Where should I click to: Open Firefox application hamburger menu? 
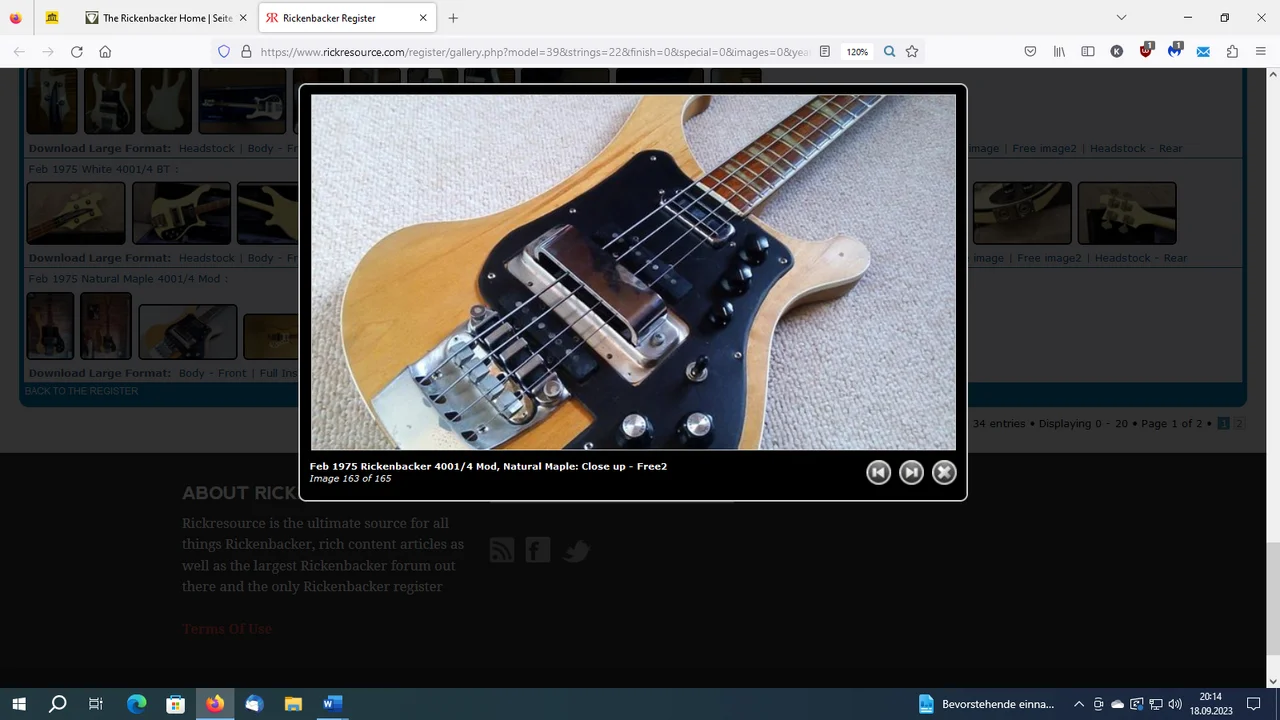(1260, 52)
